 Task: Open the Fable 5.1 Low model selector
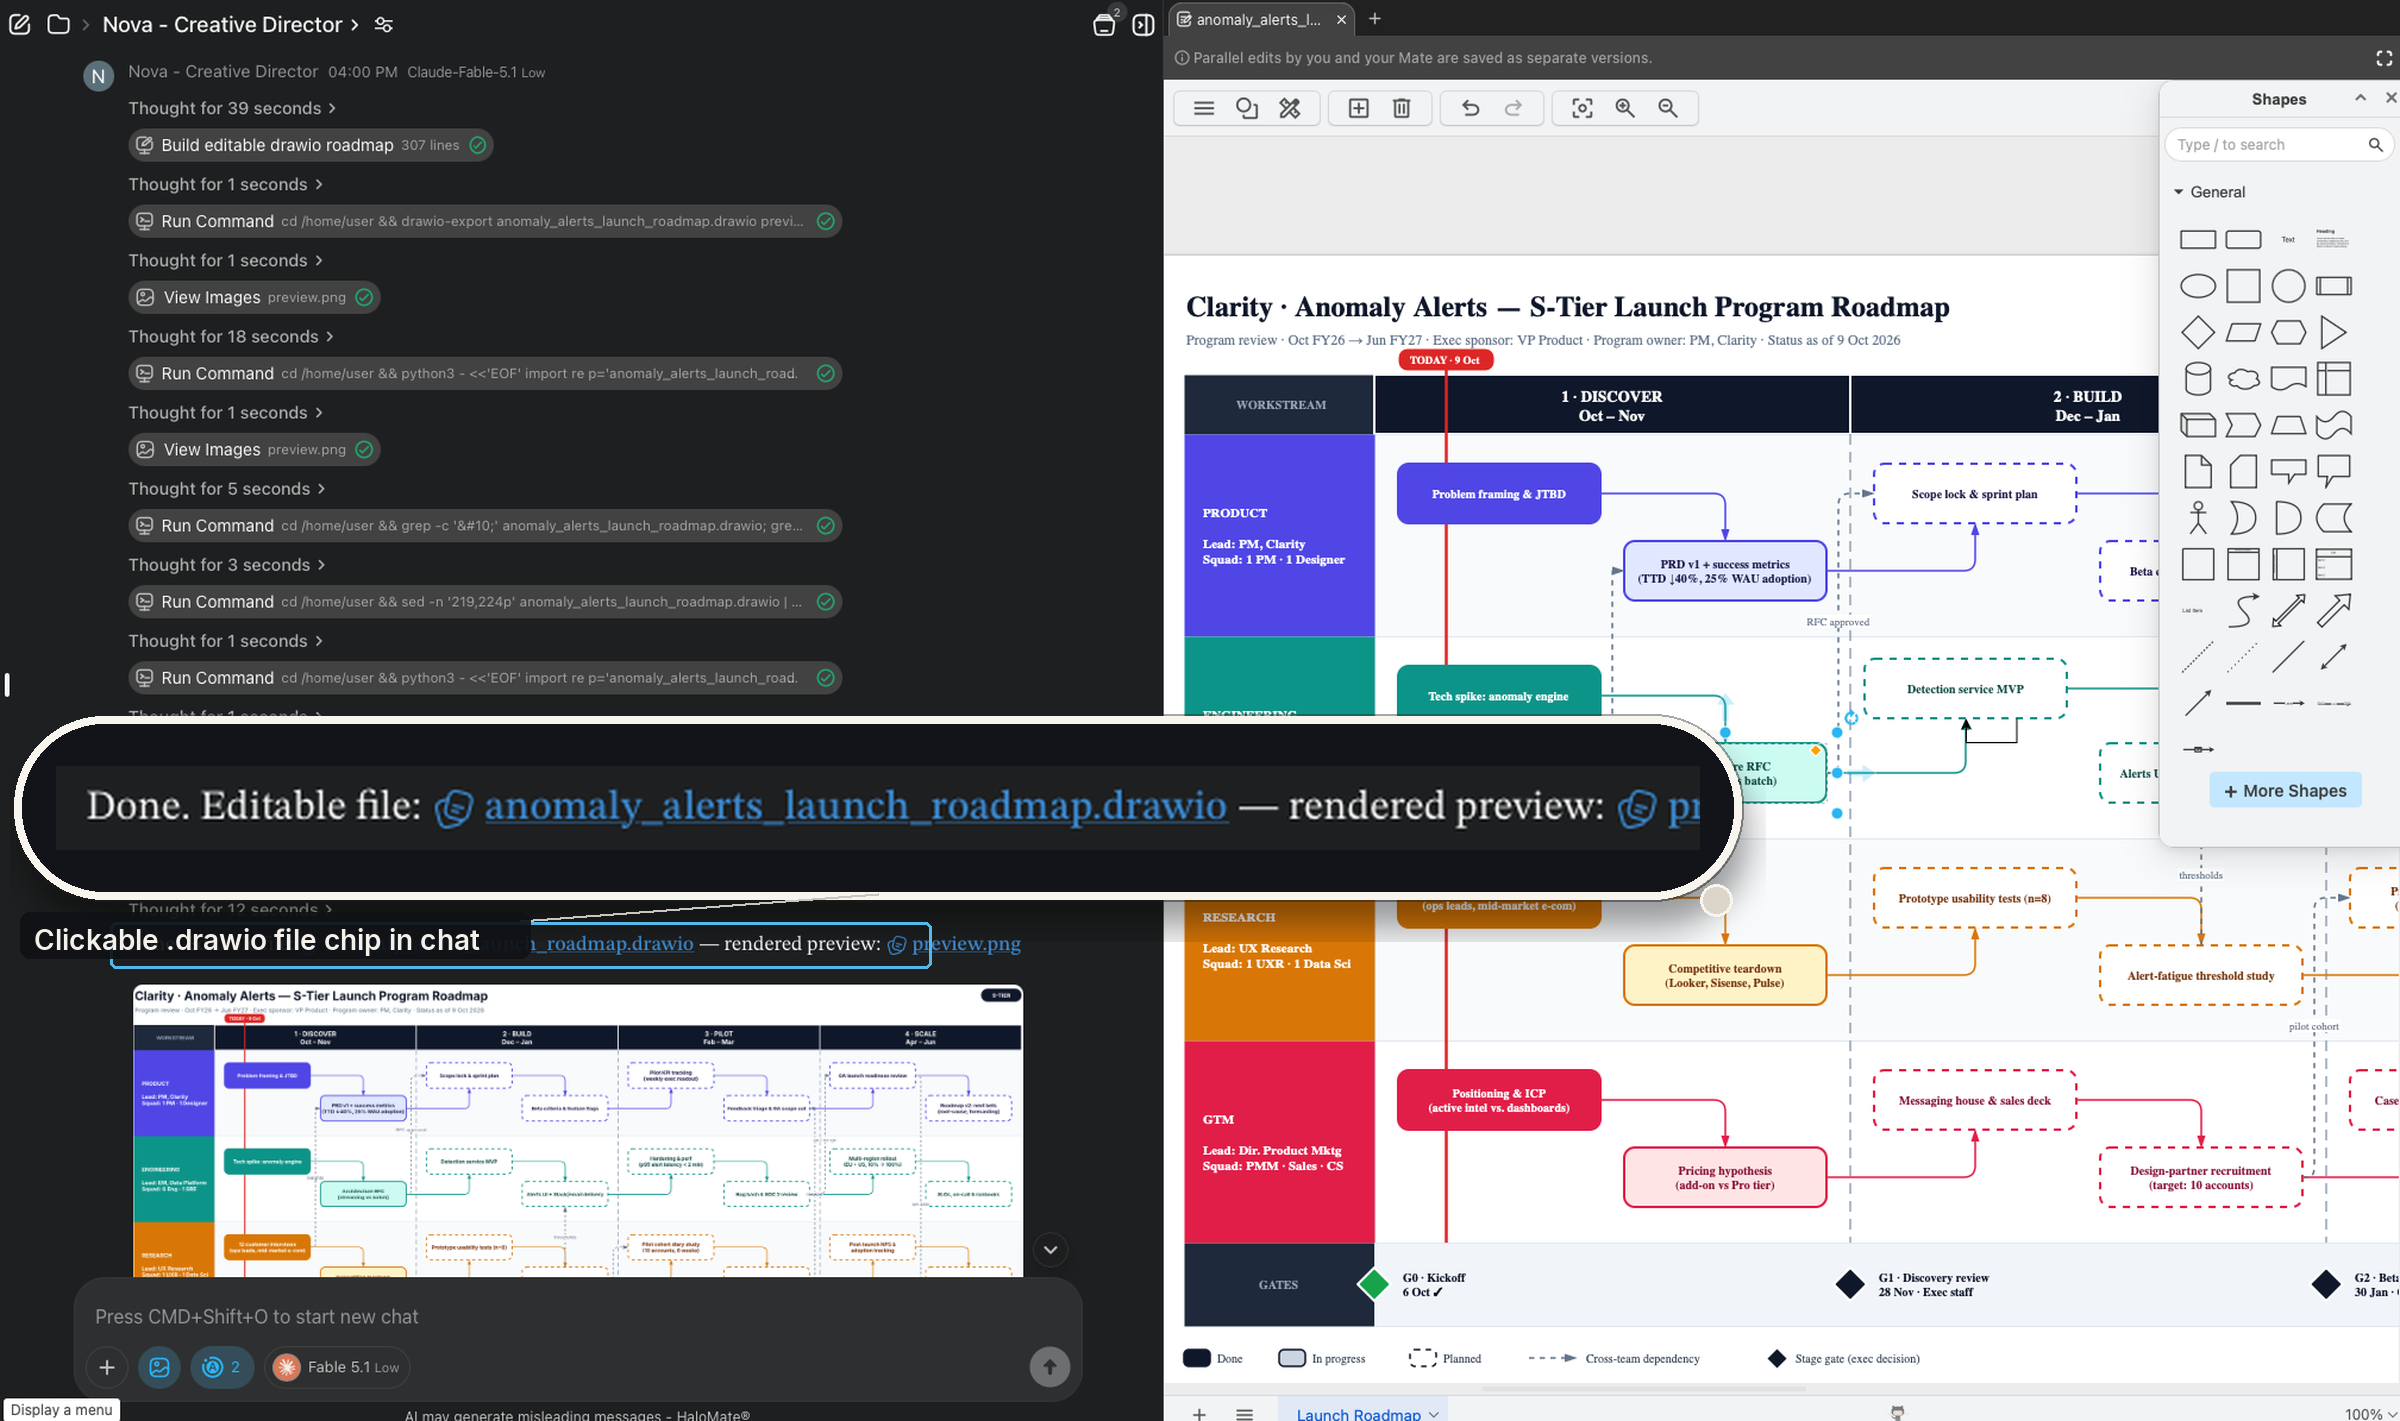(x=337, y=1367)
